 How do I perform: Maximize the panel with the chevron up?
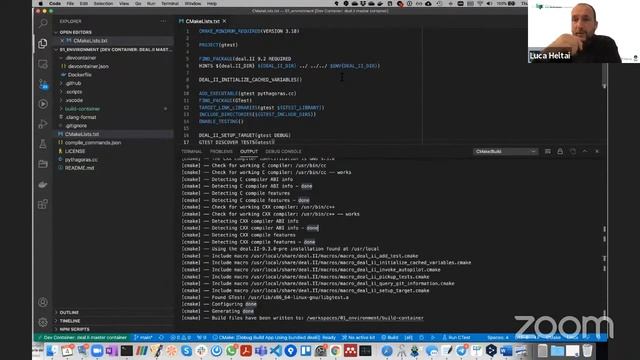(585, 151)
